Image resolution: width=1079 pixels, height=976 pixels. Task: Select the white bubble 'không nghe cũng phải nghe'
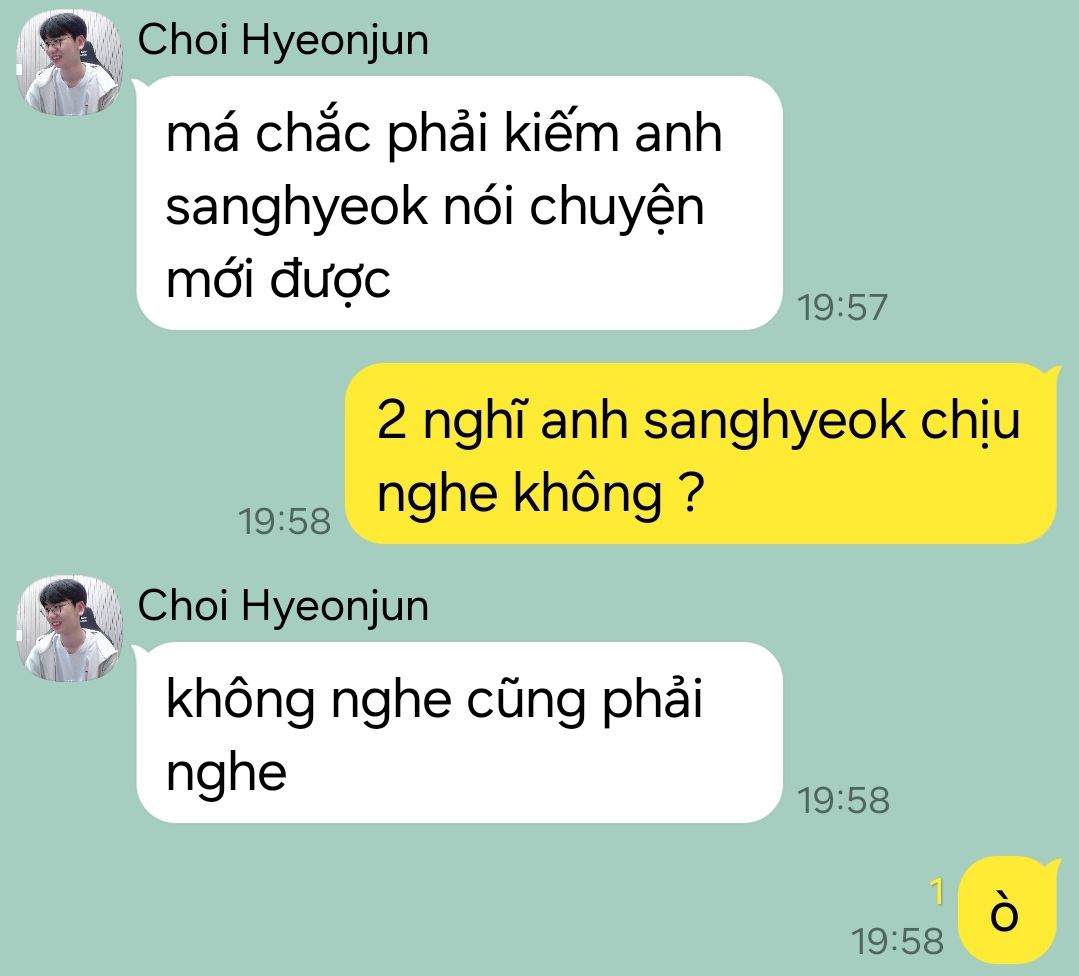(x=459, y=732)
